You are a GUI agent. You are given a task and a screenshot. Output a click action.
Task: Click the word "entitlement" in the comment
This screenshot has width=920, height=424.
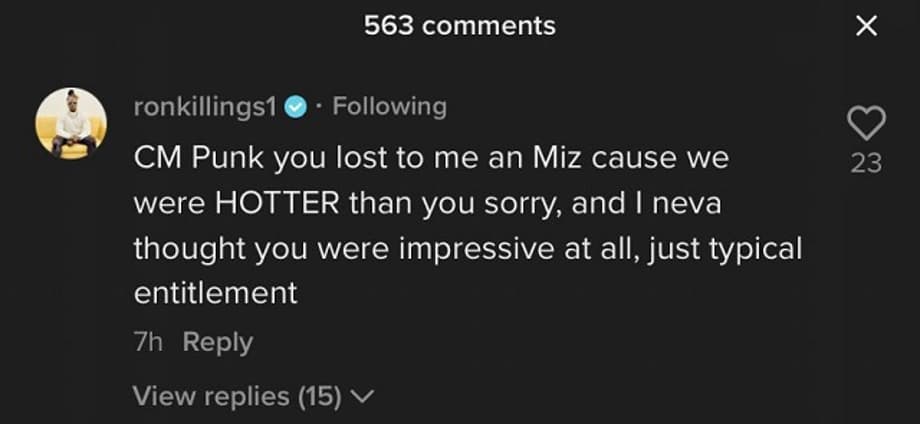(216, 294)
